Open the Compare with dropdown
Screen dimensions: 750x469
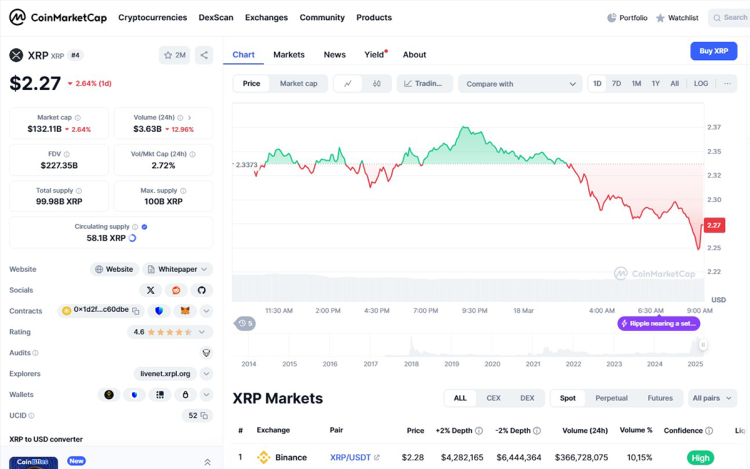[520, 84]
